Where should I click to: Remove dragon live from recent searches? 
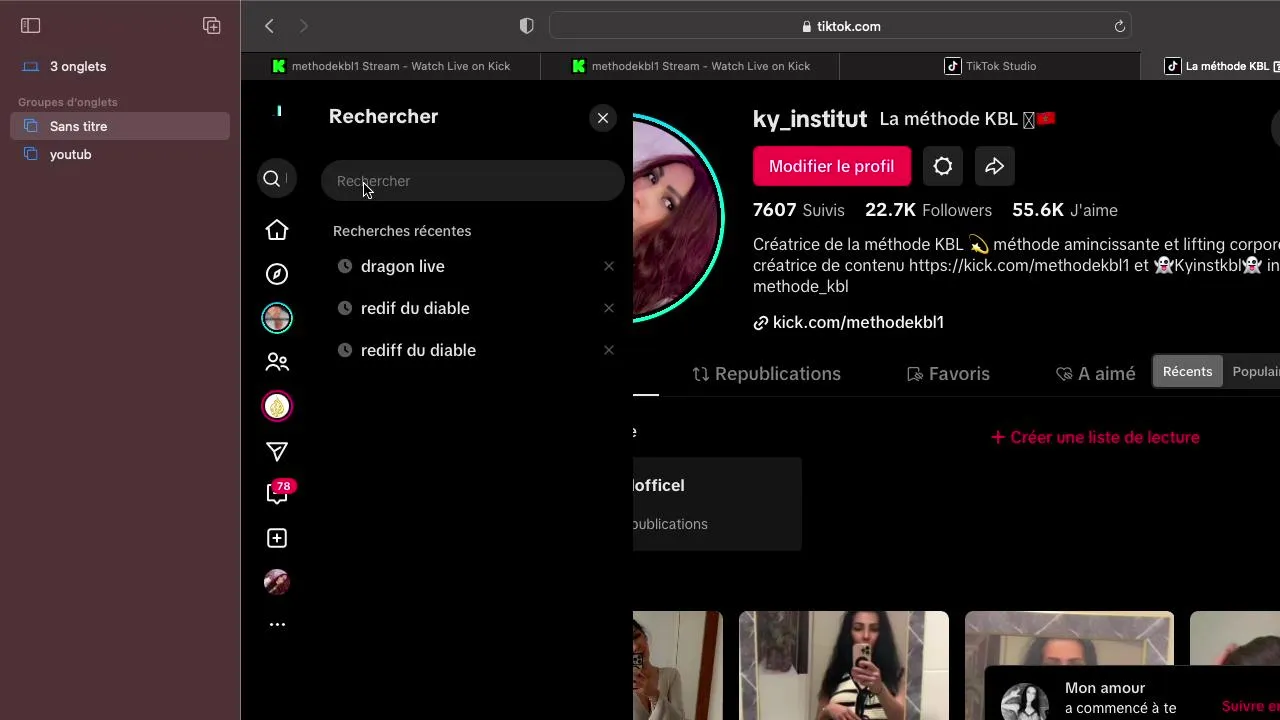[x=609, y=266]
